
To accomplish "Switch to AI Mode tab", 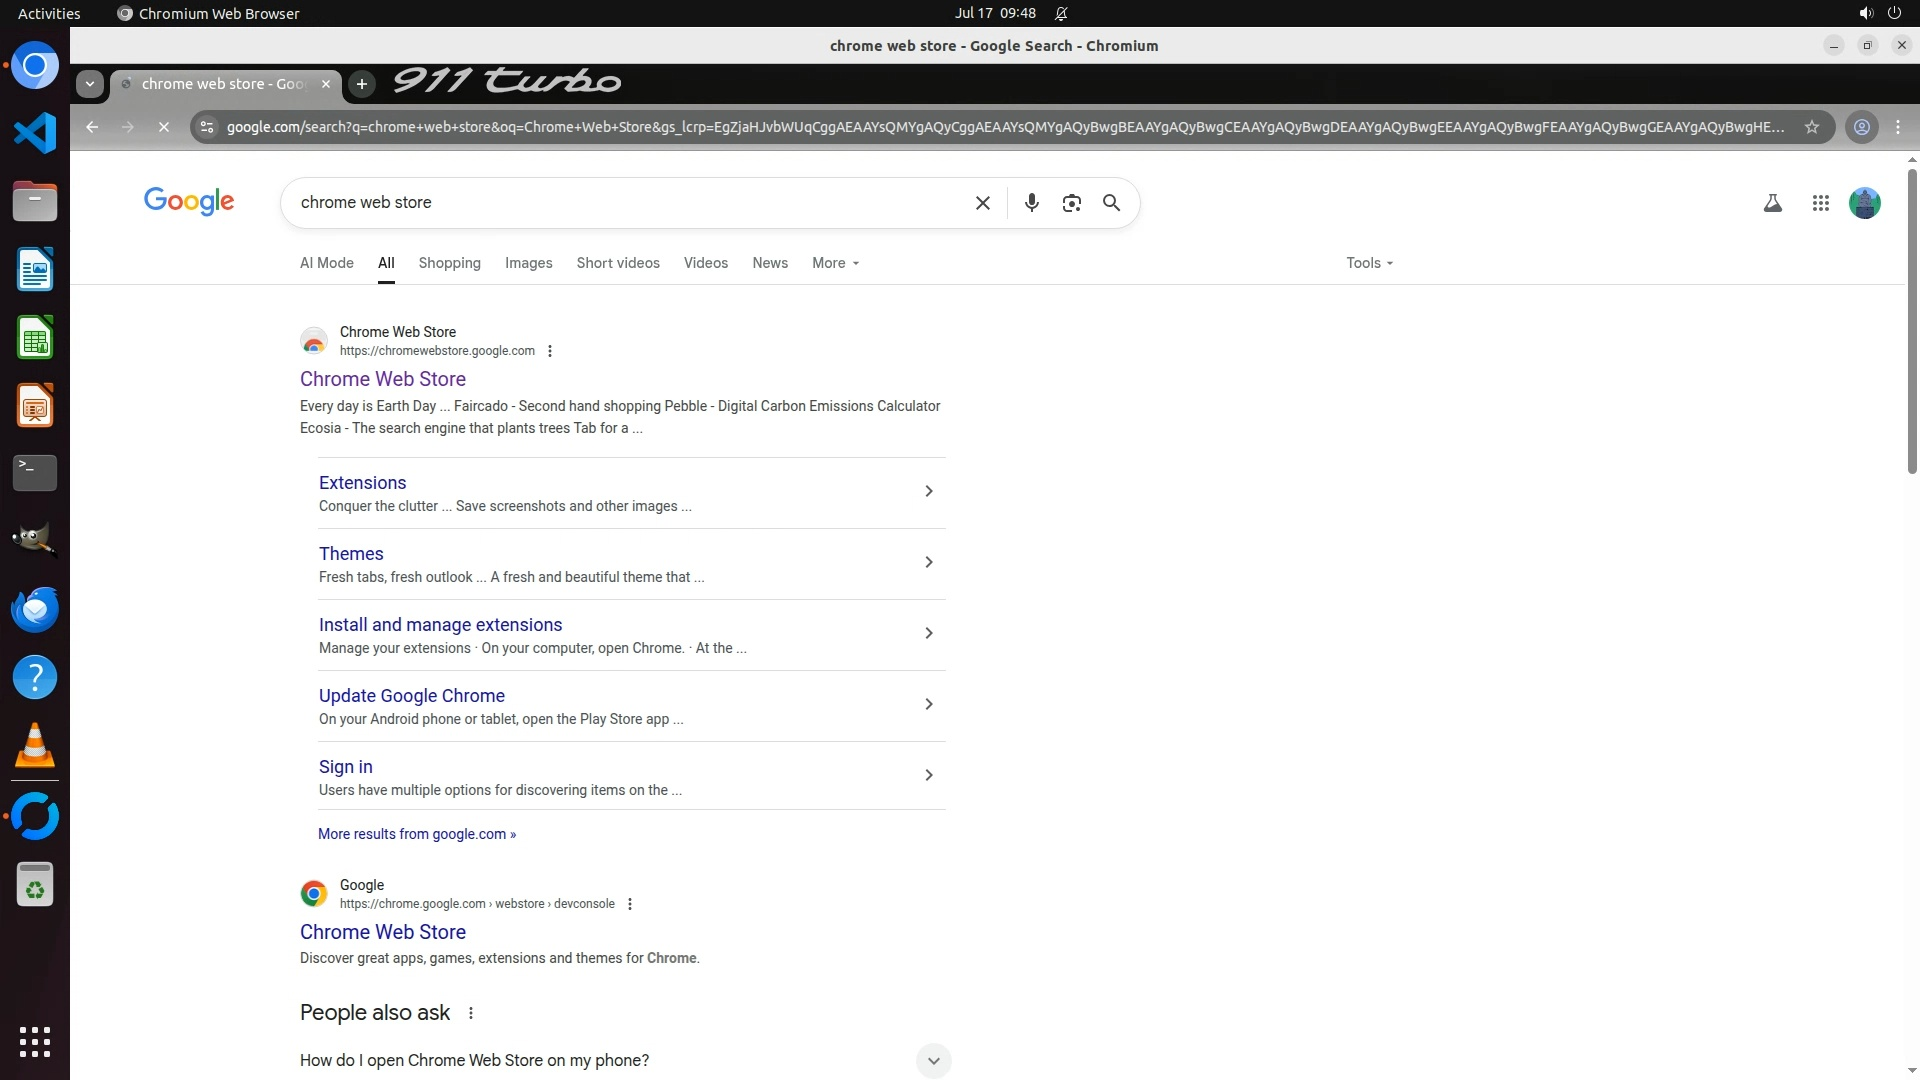I will point(326,263).
